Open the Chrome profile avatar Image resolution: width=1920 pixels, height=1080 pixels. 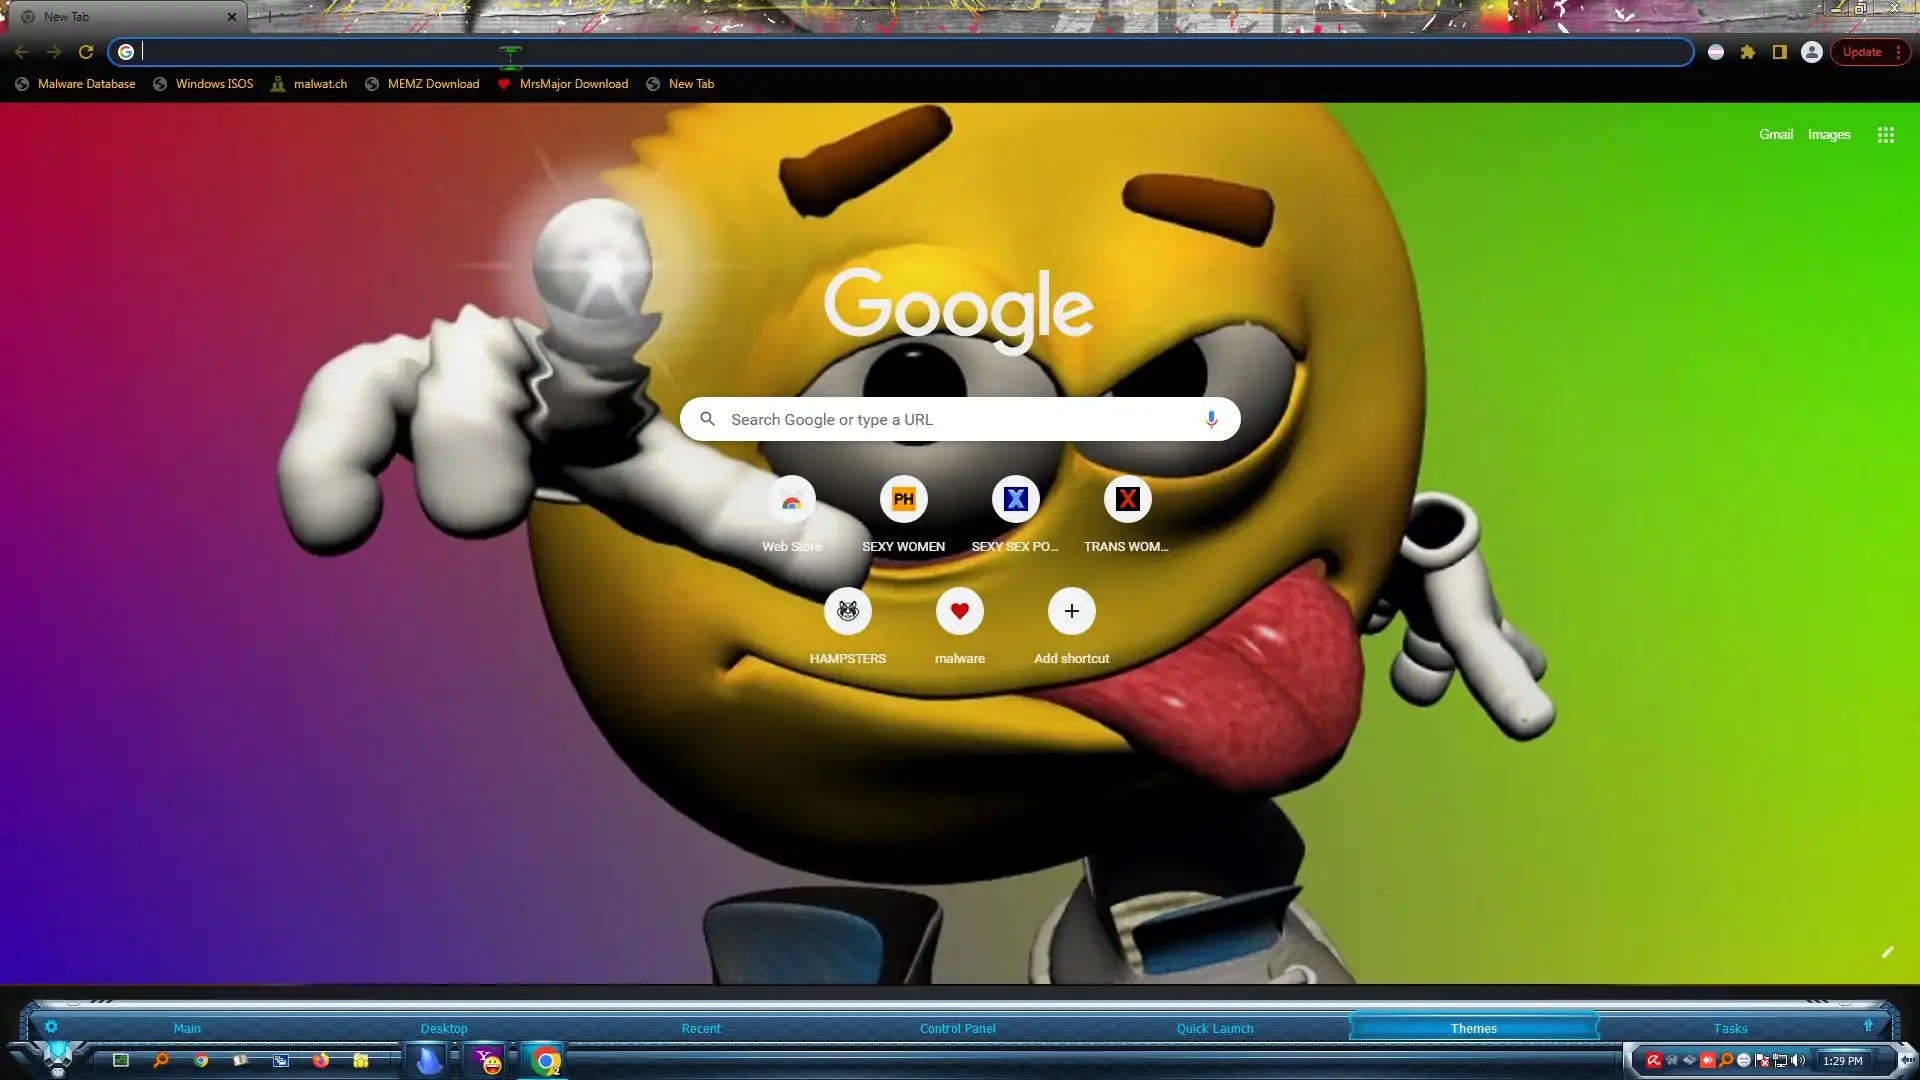coord(1811,52)
